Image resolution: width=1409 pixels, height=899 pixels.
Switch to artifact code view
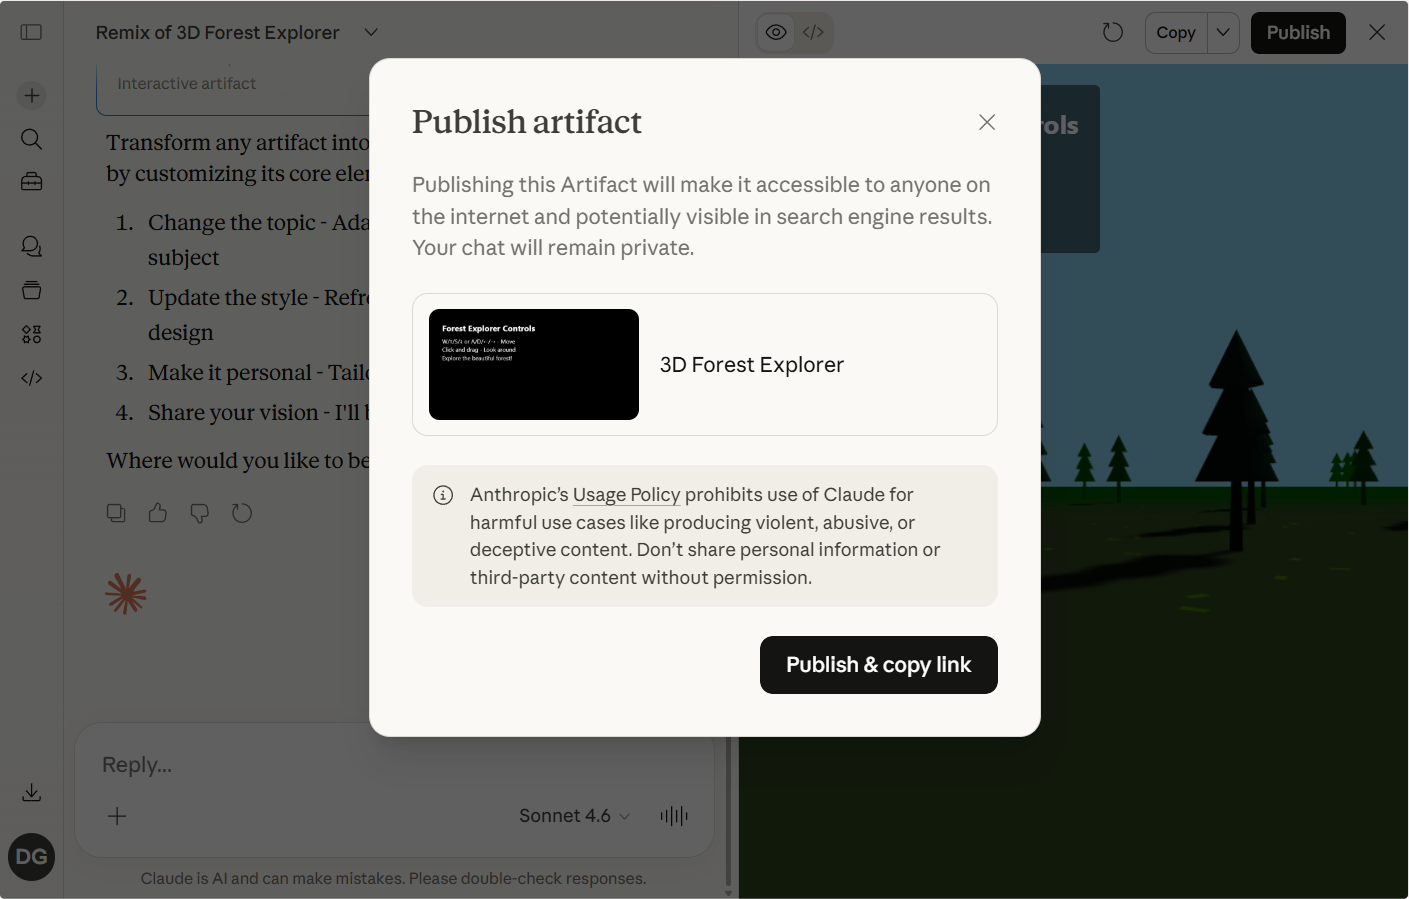[x=814, y=33]
